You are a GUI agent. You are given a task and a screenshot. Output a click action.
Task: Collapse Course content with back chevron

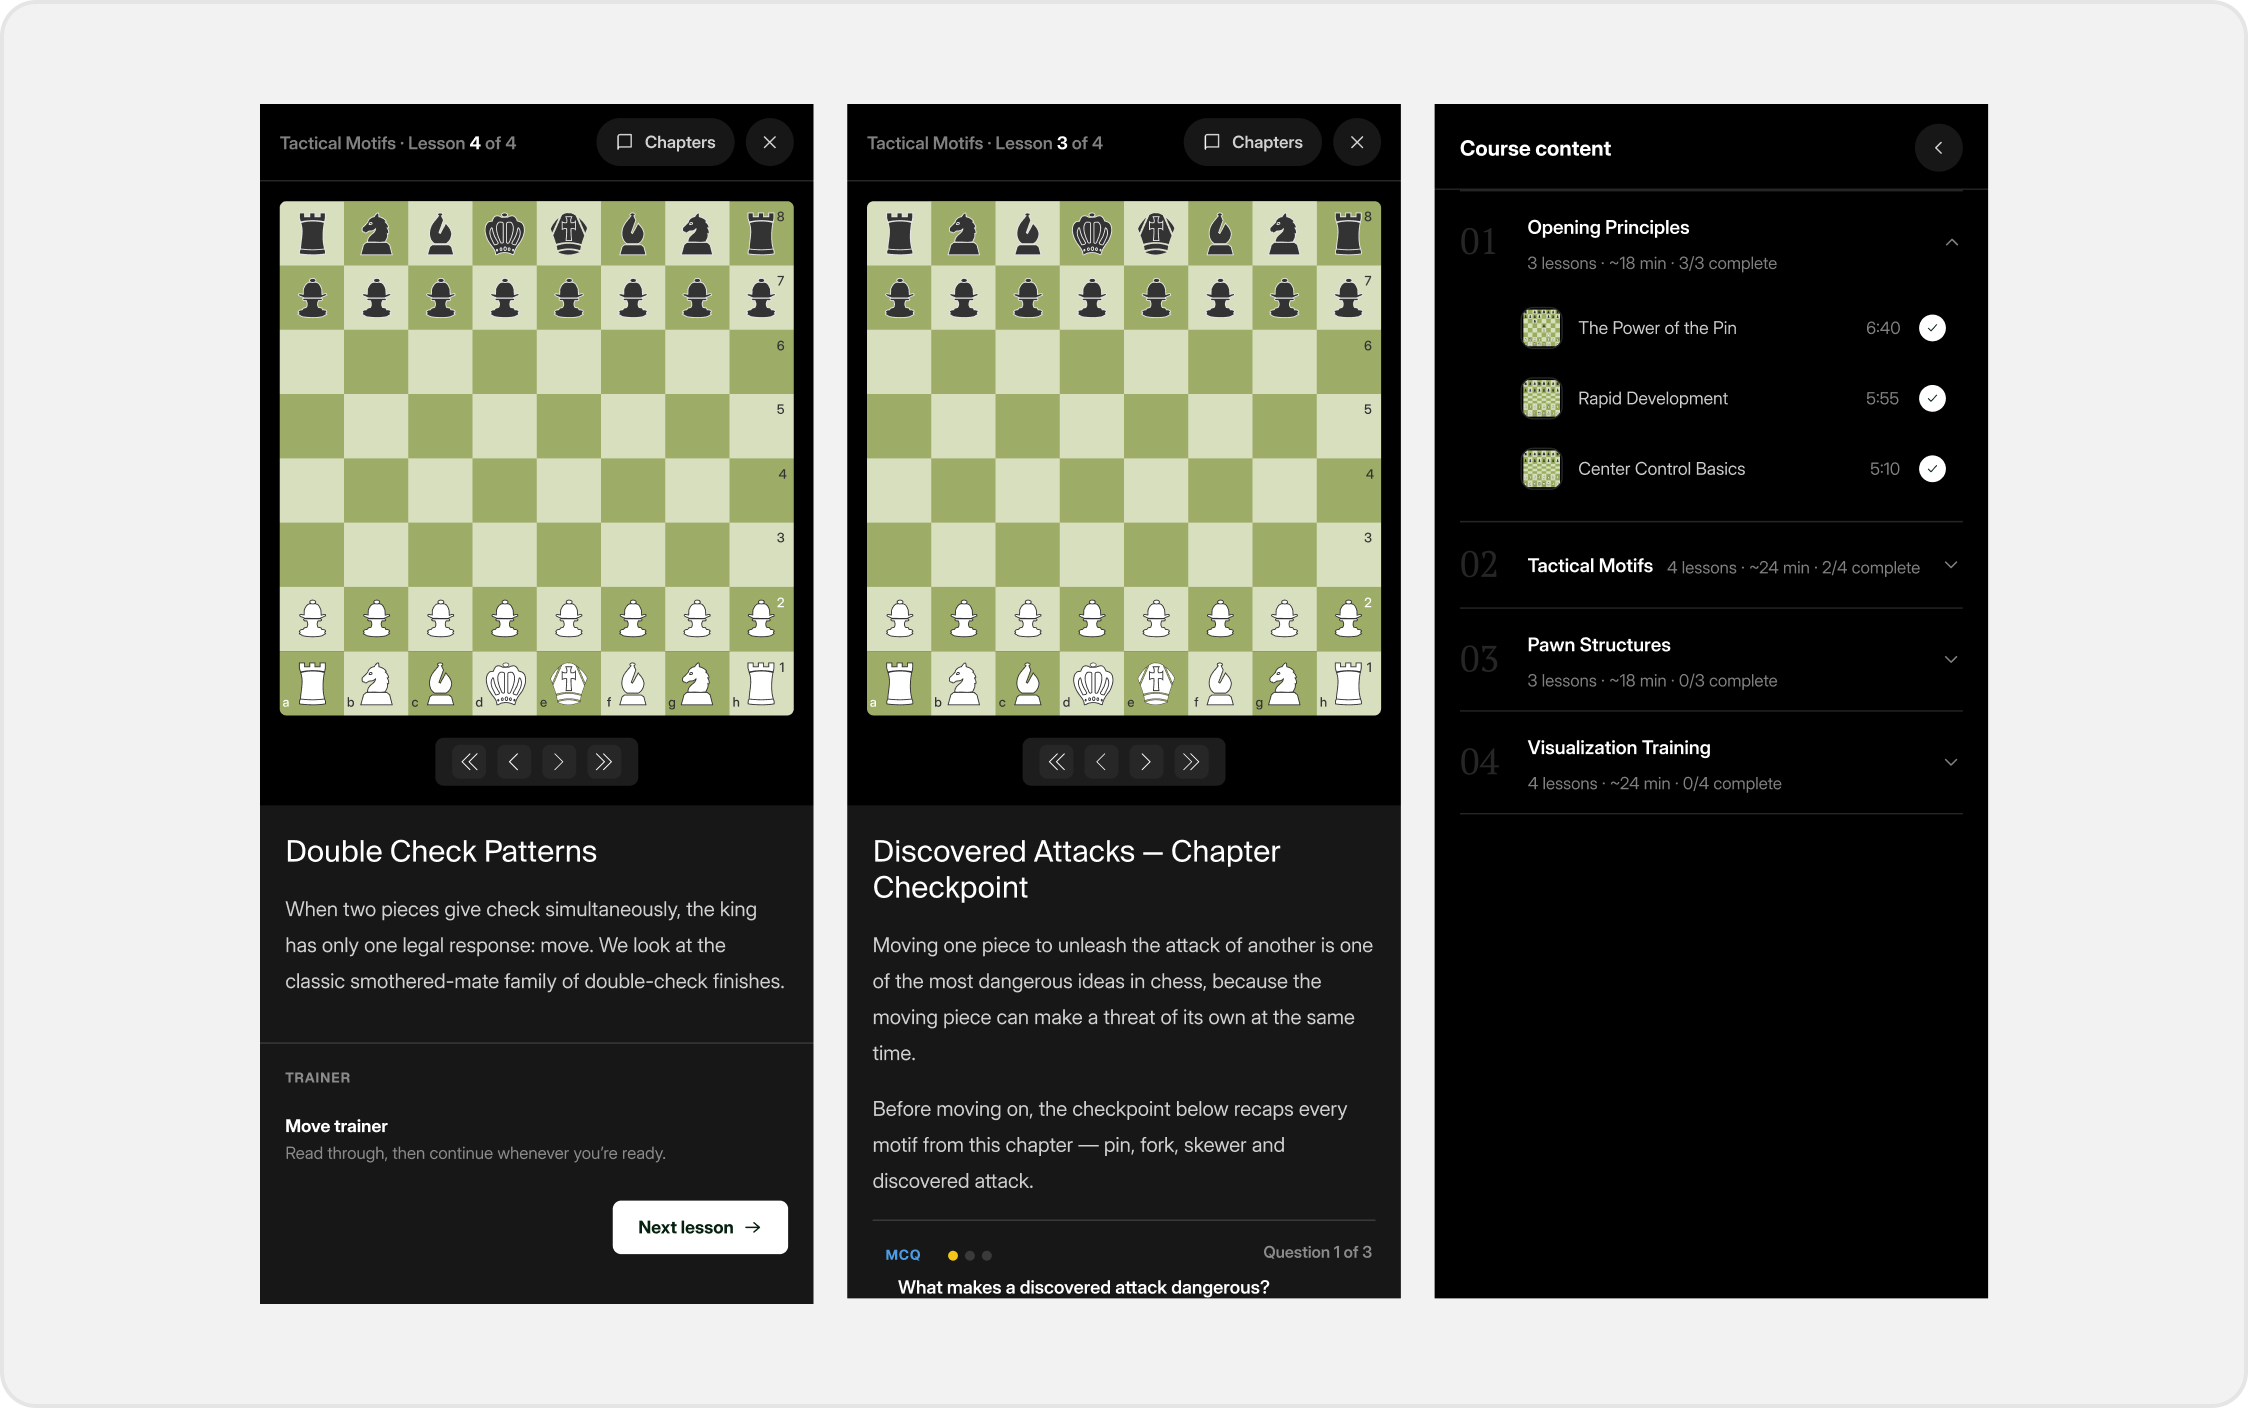tap(1938, 148)
